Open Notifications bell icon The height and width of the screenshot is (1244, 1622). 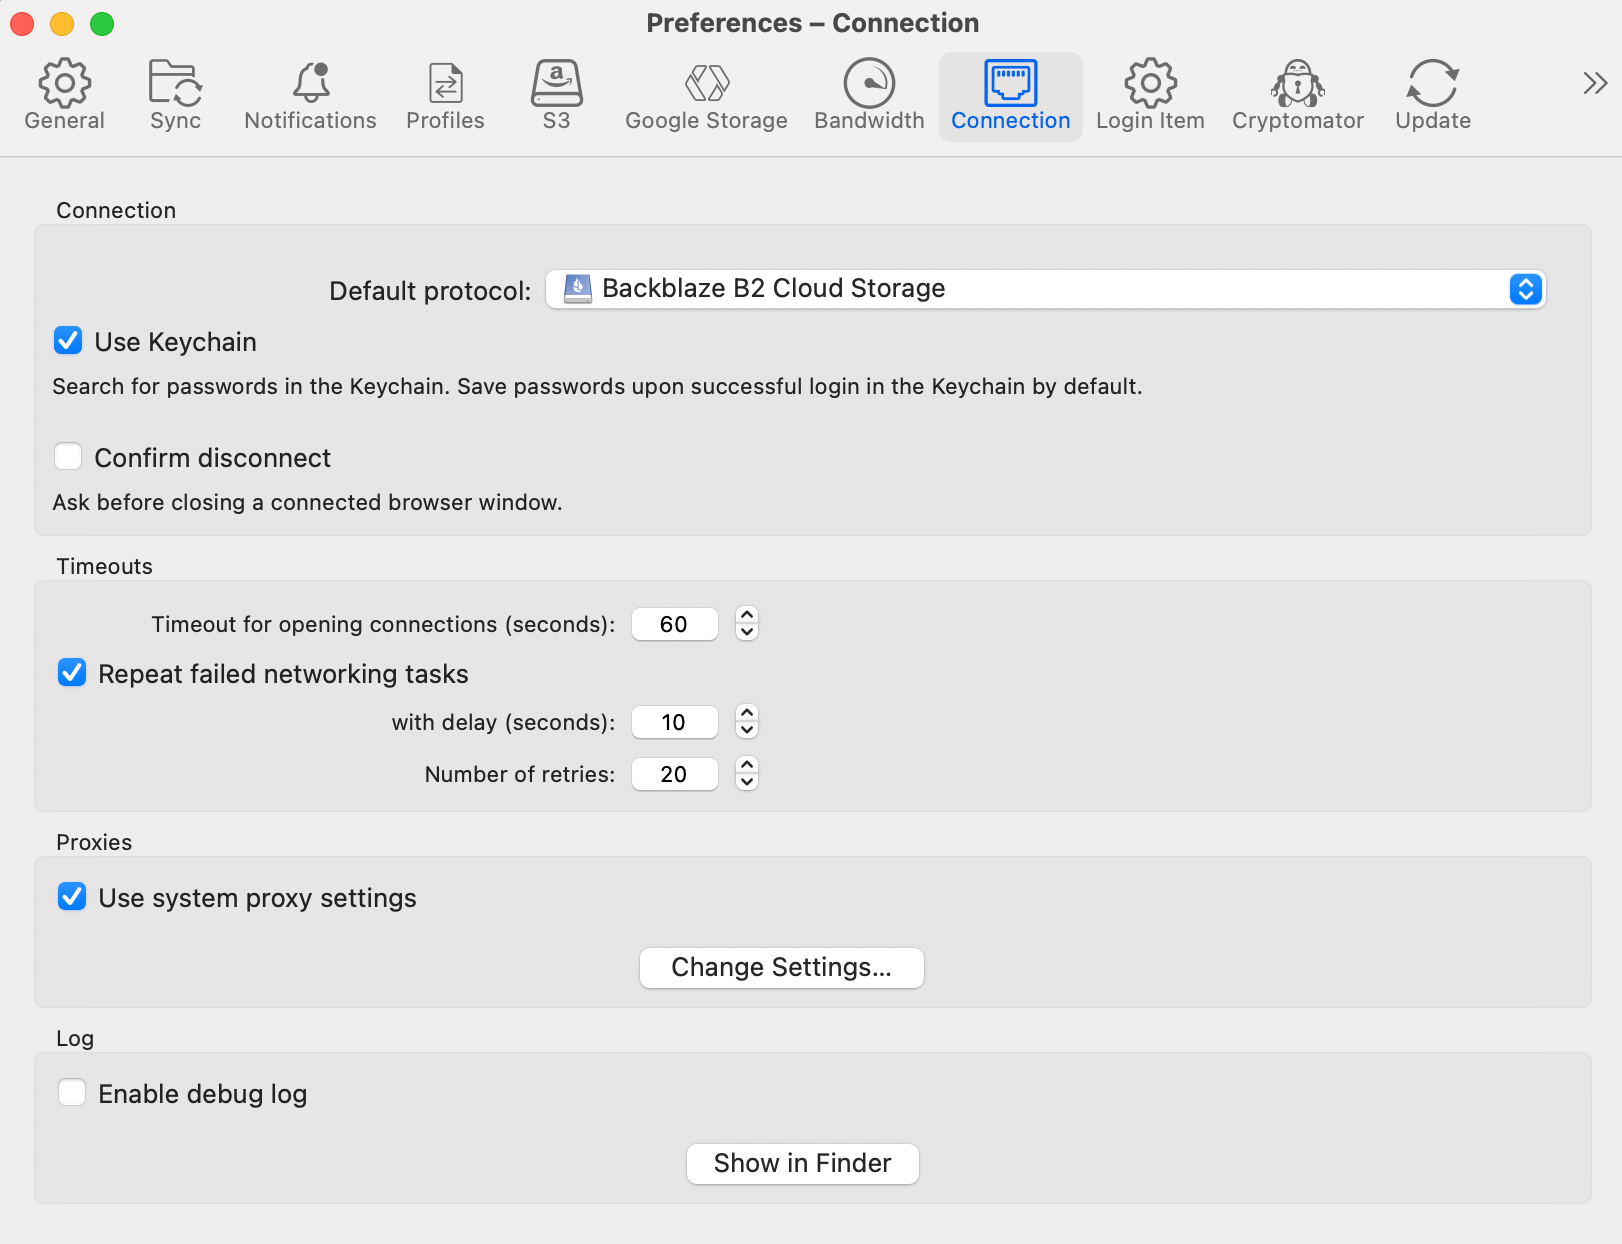(x=311, y=82)
